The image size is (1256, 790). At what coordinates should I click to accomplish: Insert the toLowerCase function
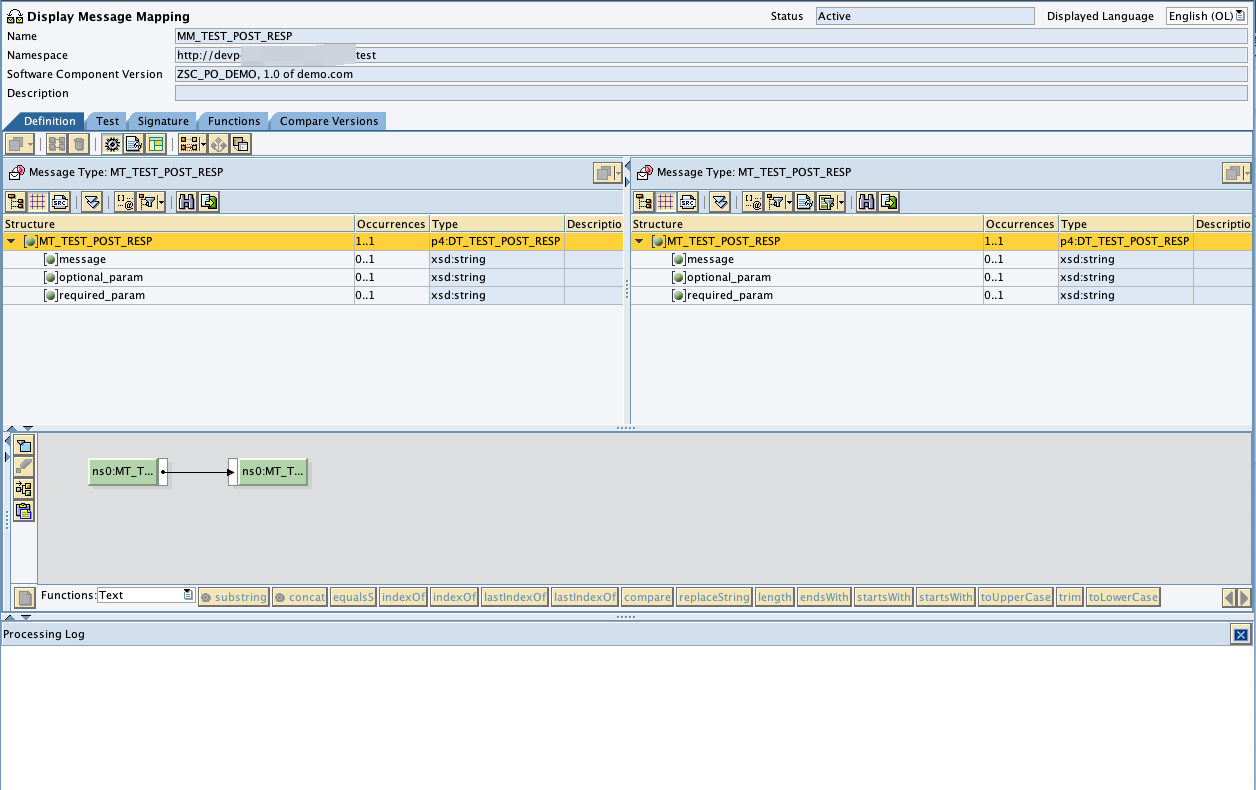[1124, 597]
